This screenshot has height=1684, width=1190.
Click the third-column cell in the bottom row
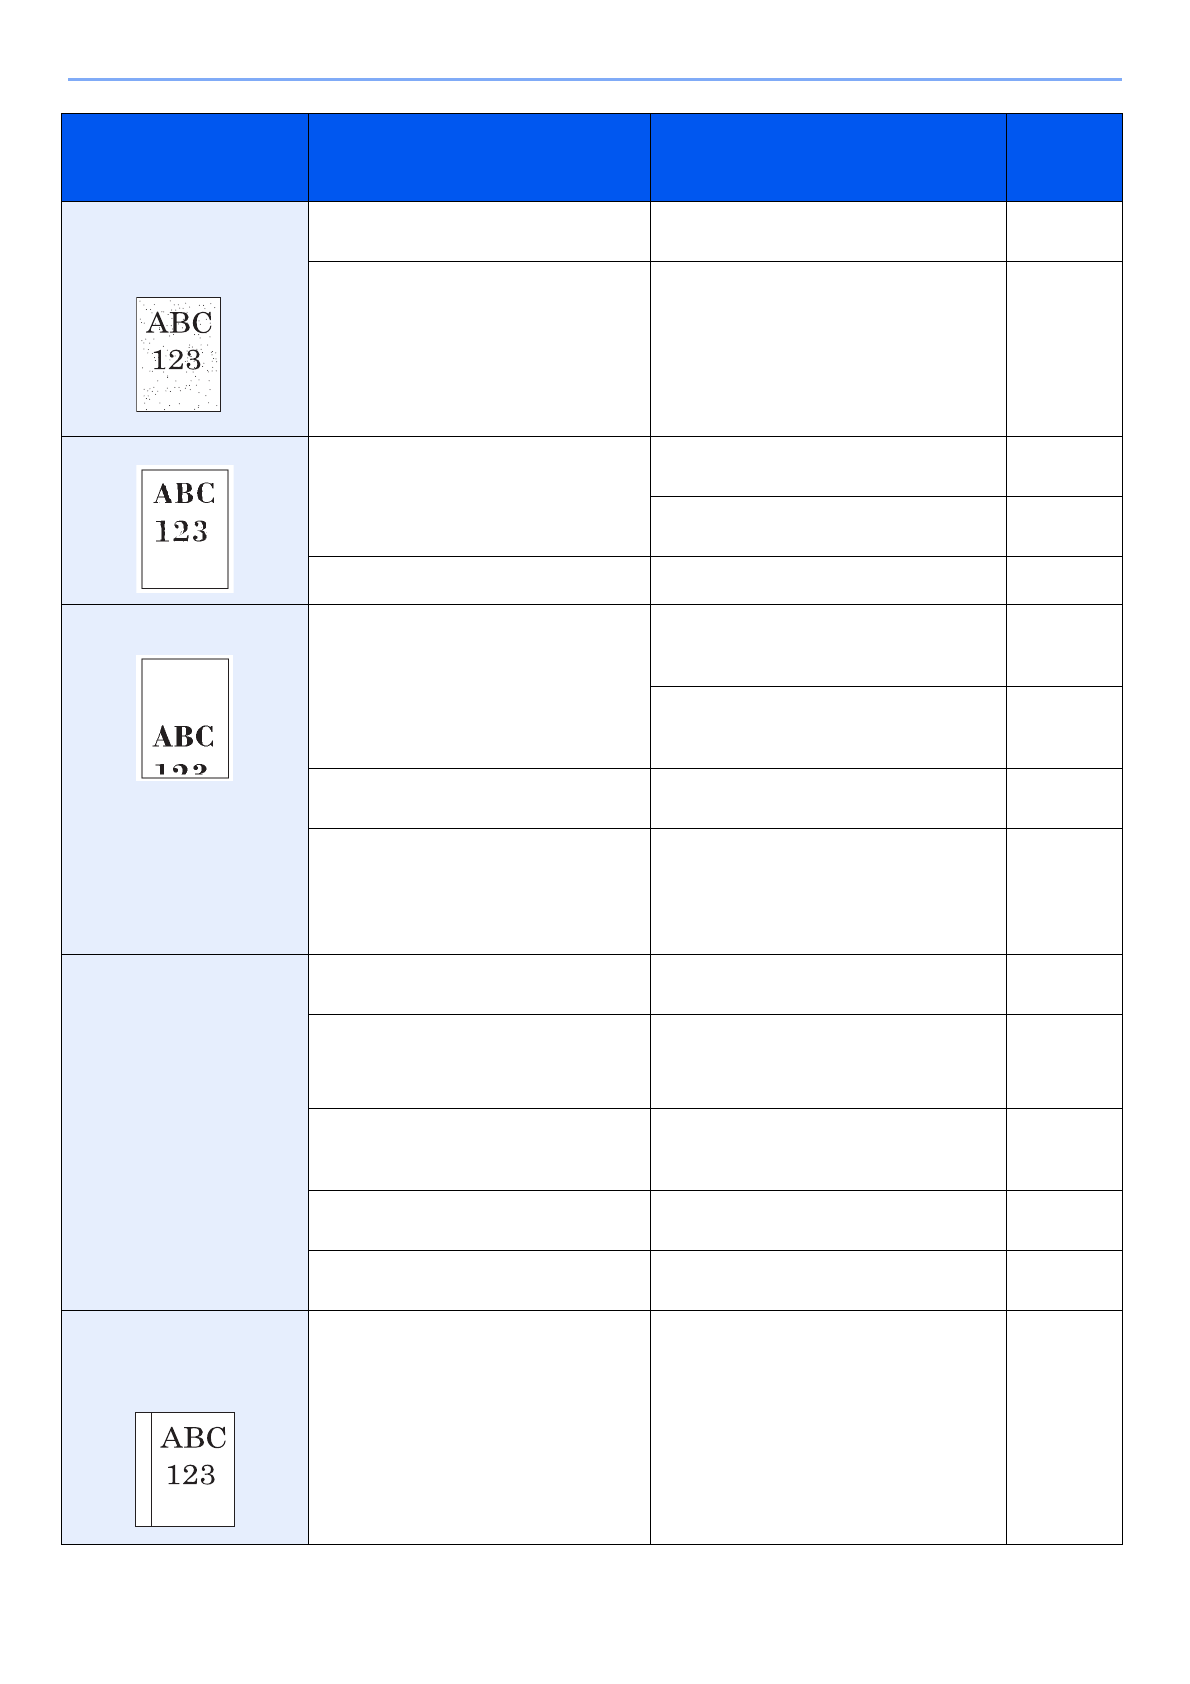(x=828, y=1427)
